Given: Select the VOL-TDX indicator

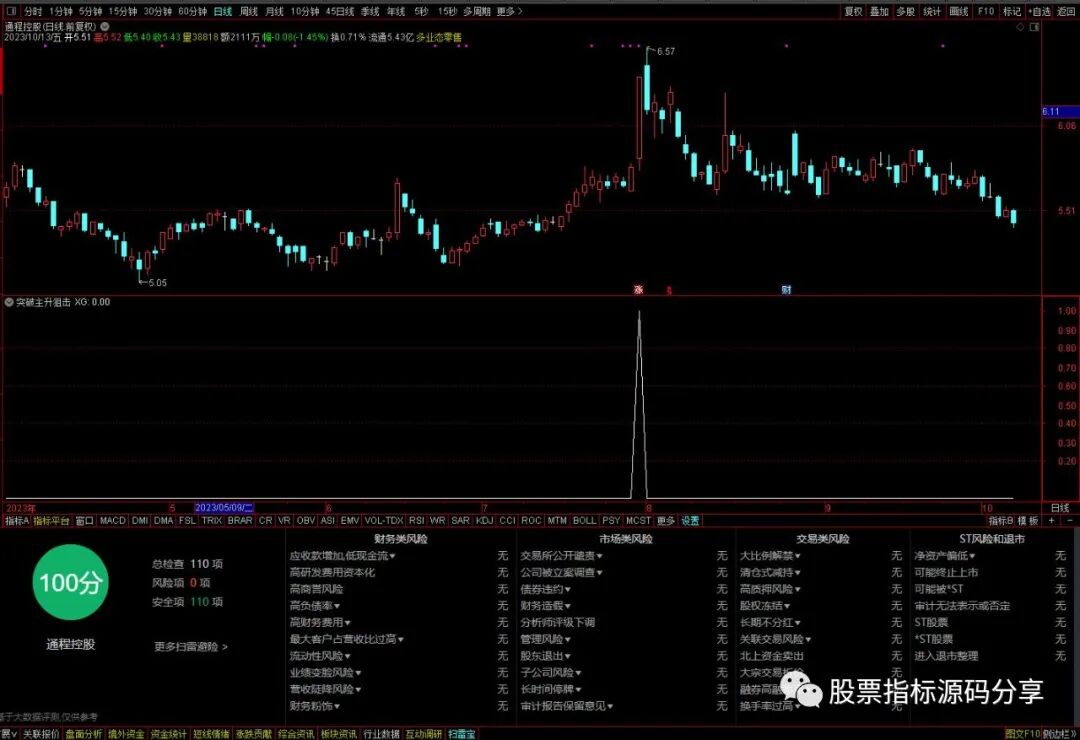Looking at the screenshot, I should pos(384,521).
